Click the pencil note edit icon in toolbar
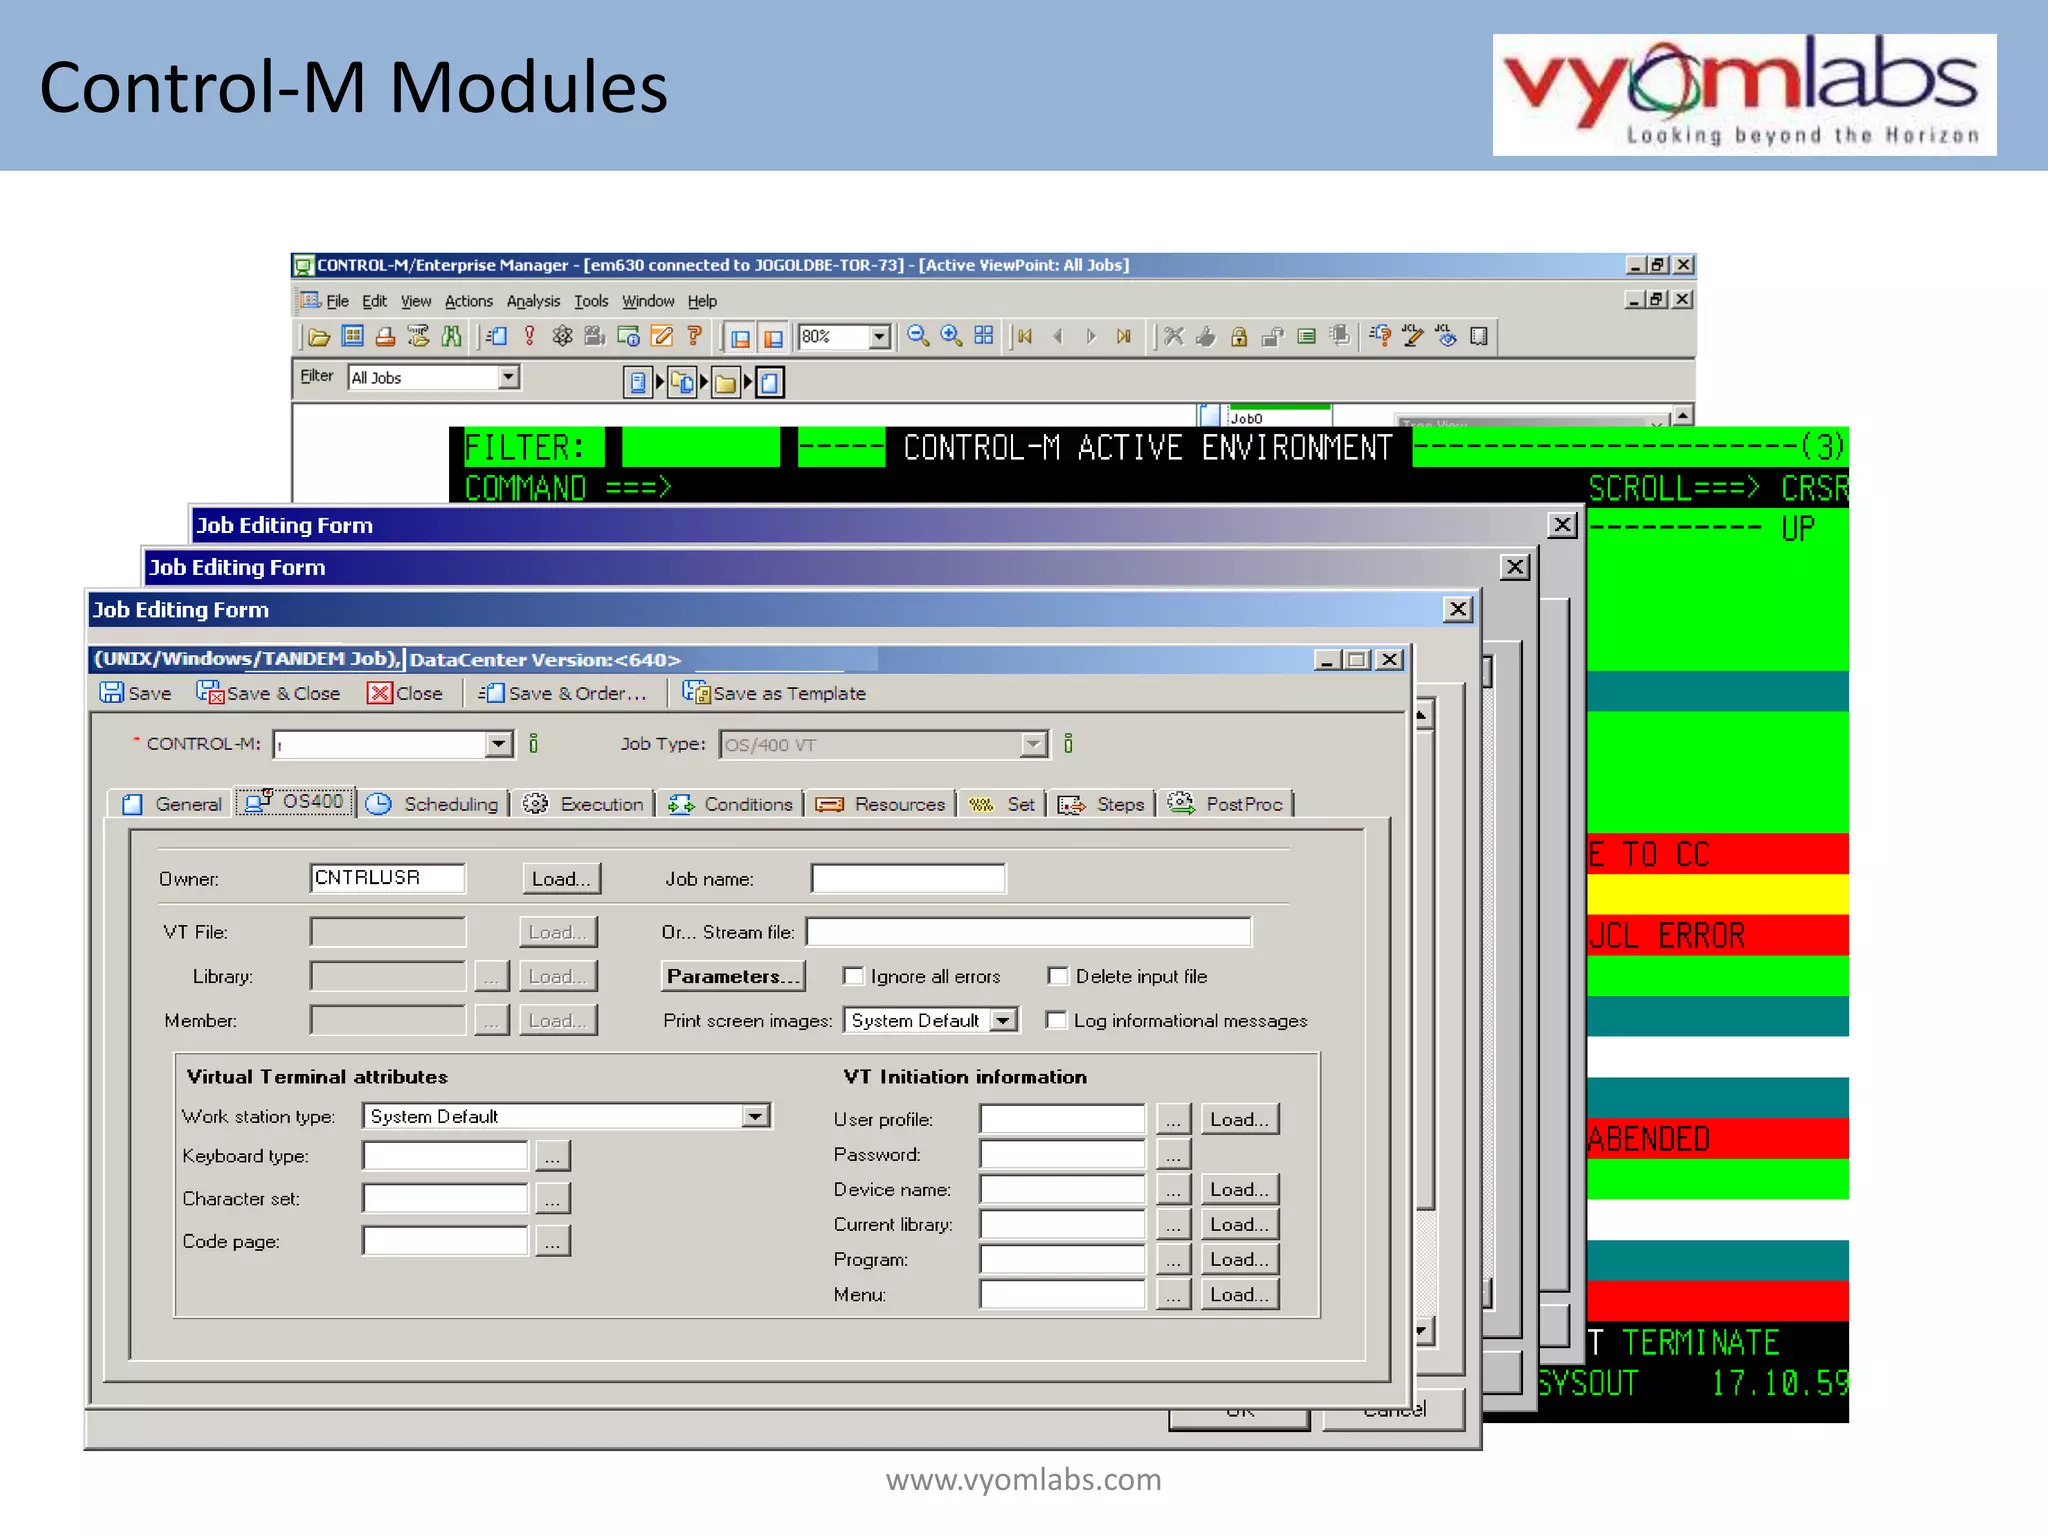This screenshot has width=2048, height=1536. (x=662, y=337)
